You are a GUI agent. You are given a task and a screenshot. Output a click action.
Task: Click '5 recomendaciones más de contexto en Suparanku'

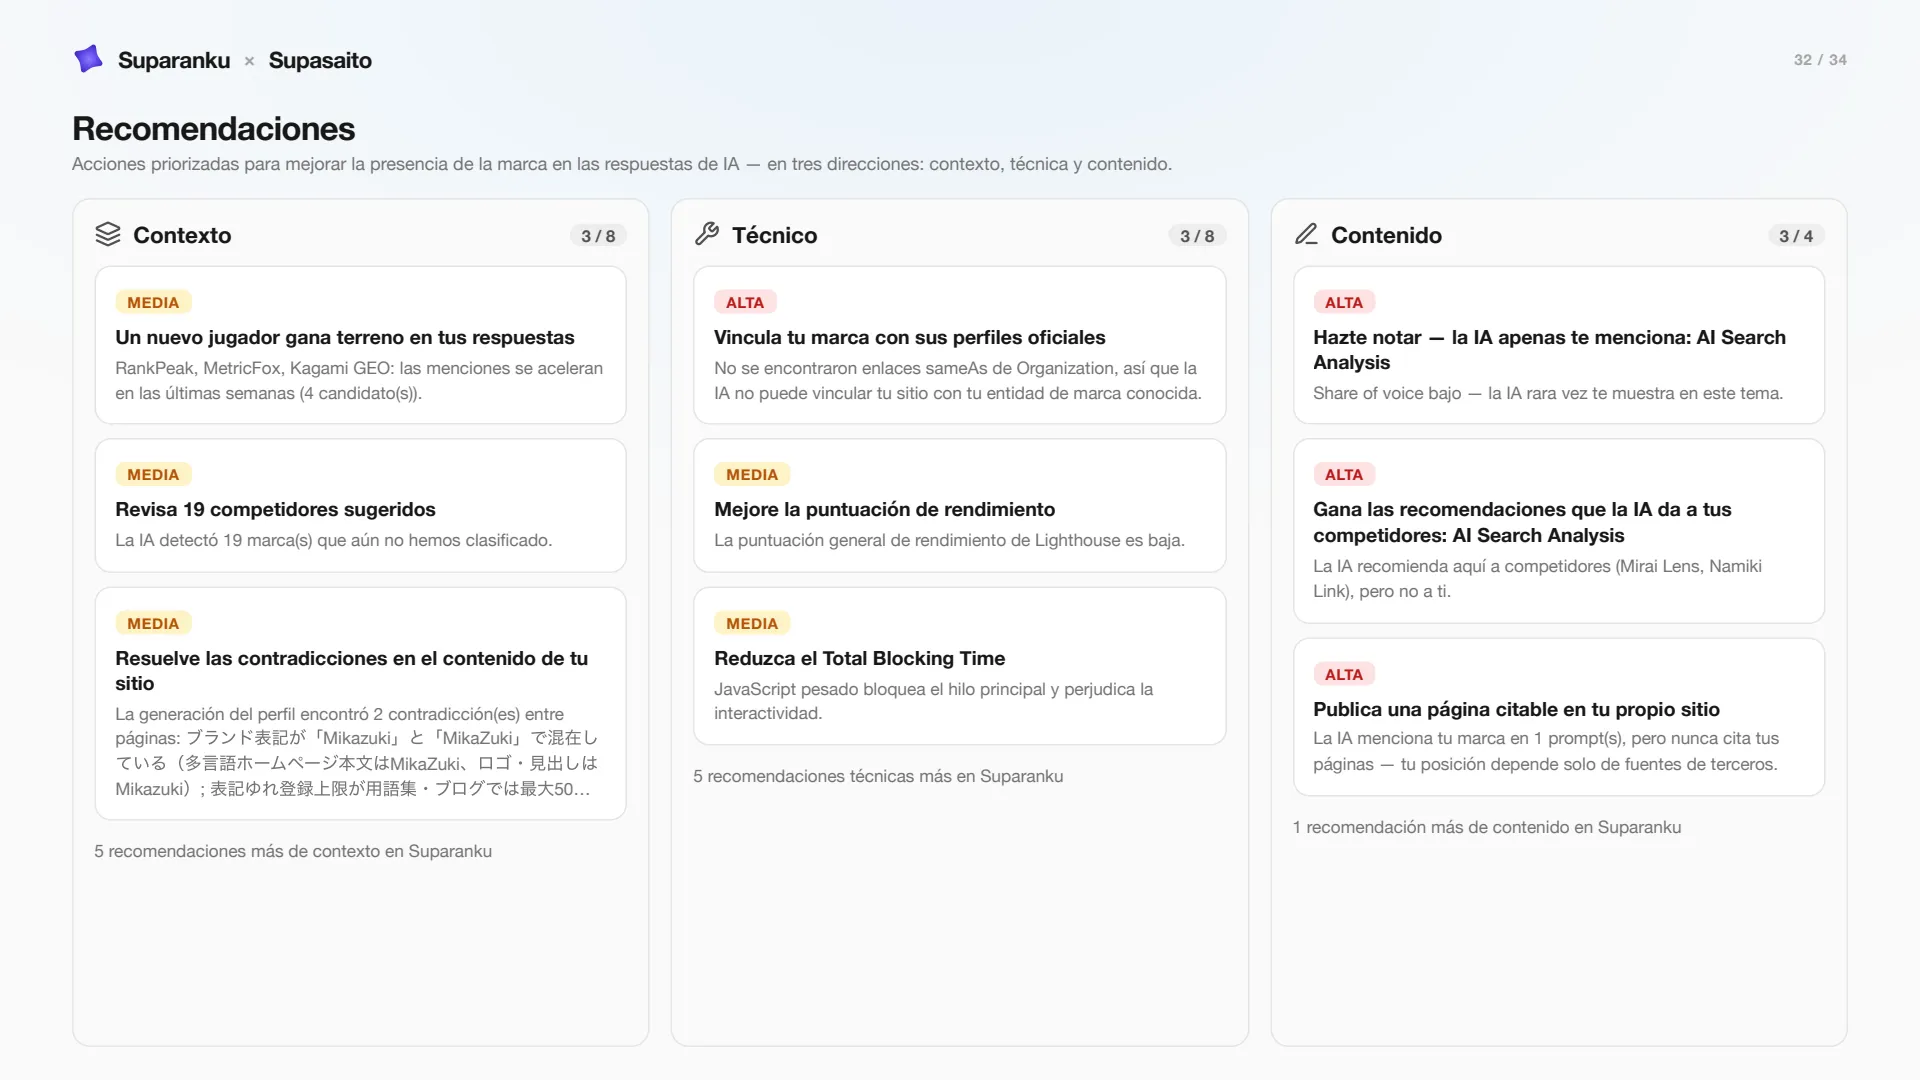coord(293,851)
